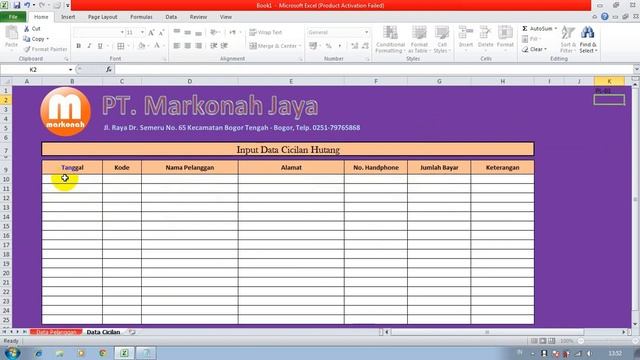640x360 pixels.
Task: Click the Windows Start button
Action: [11, 353]
